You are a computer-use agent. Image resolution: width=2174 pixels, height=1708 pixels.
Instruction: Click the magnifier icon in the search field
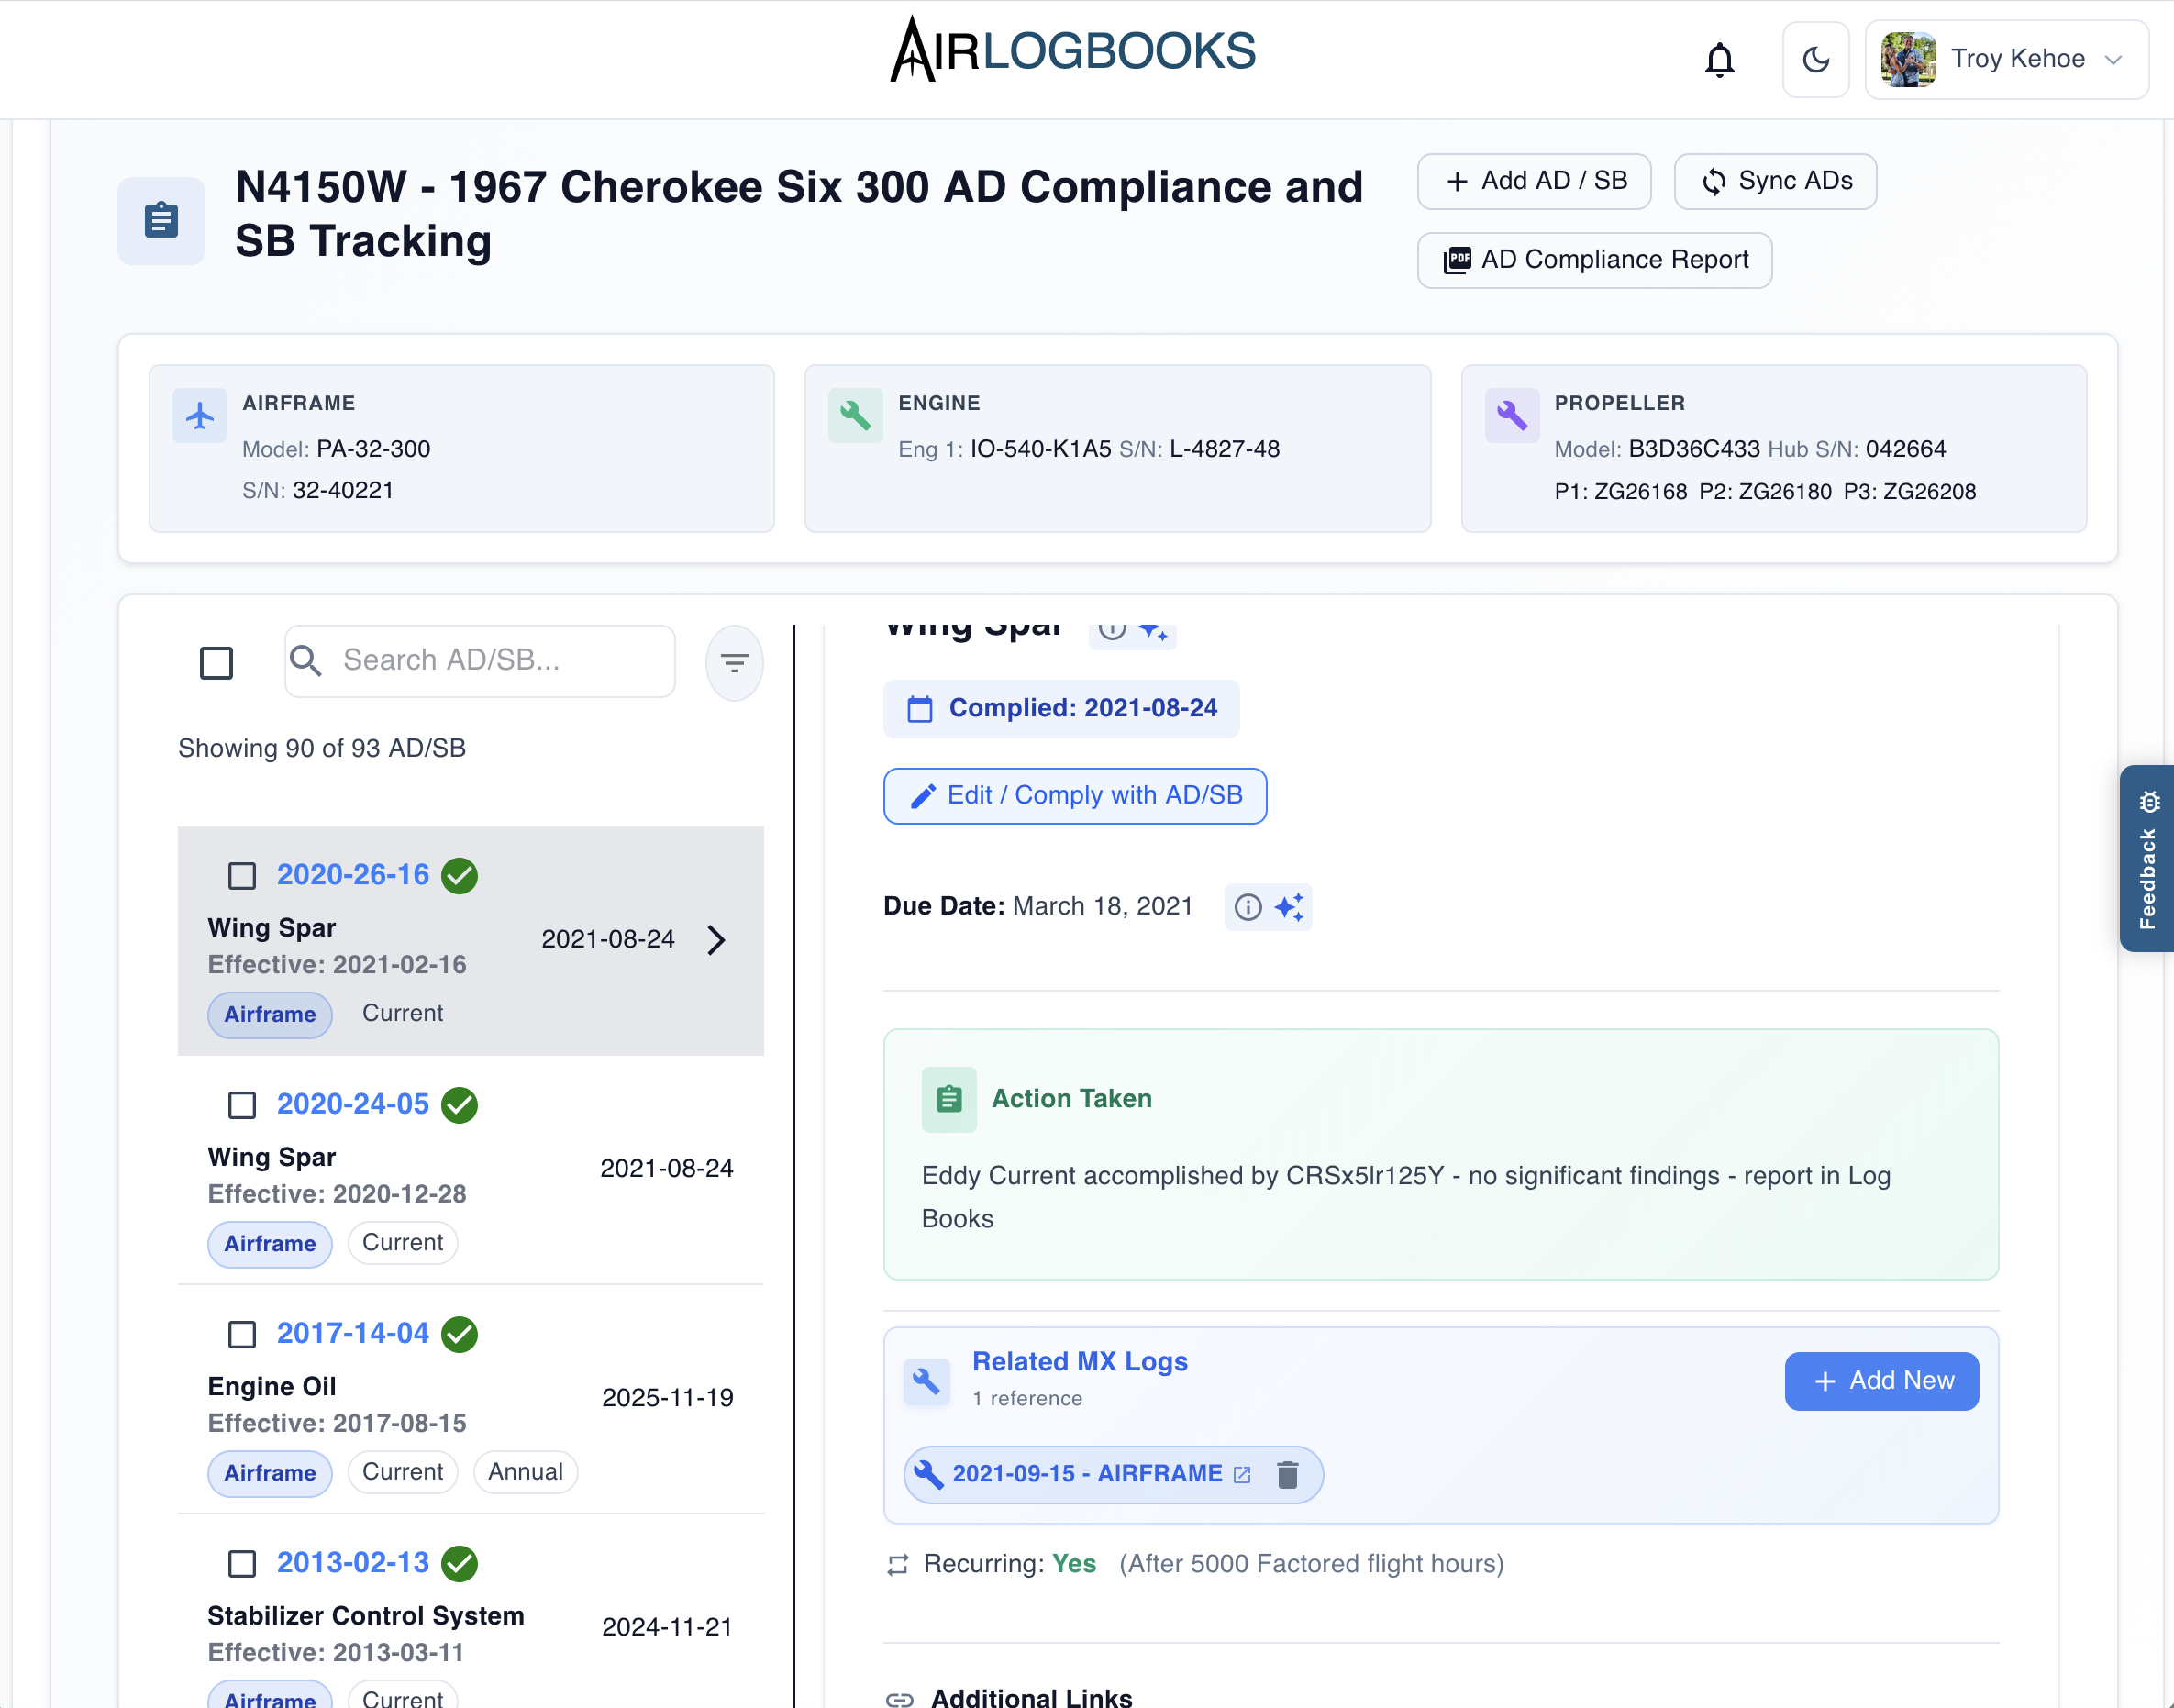tap(306, 661)
